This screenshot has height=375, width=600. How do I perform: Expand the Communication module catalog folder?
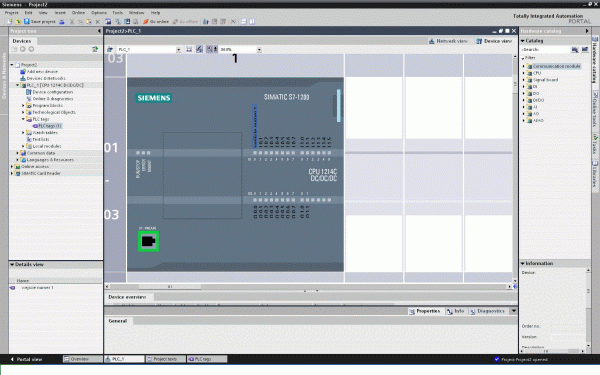click(524, 66)
